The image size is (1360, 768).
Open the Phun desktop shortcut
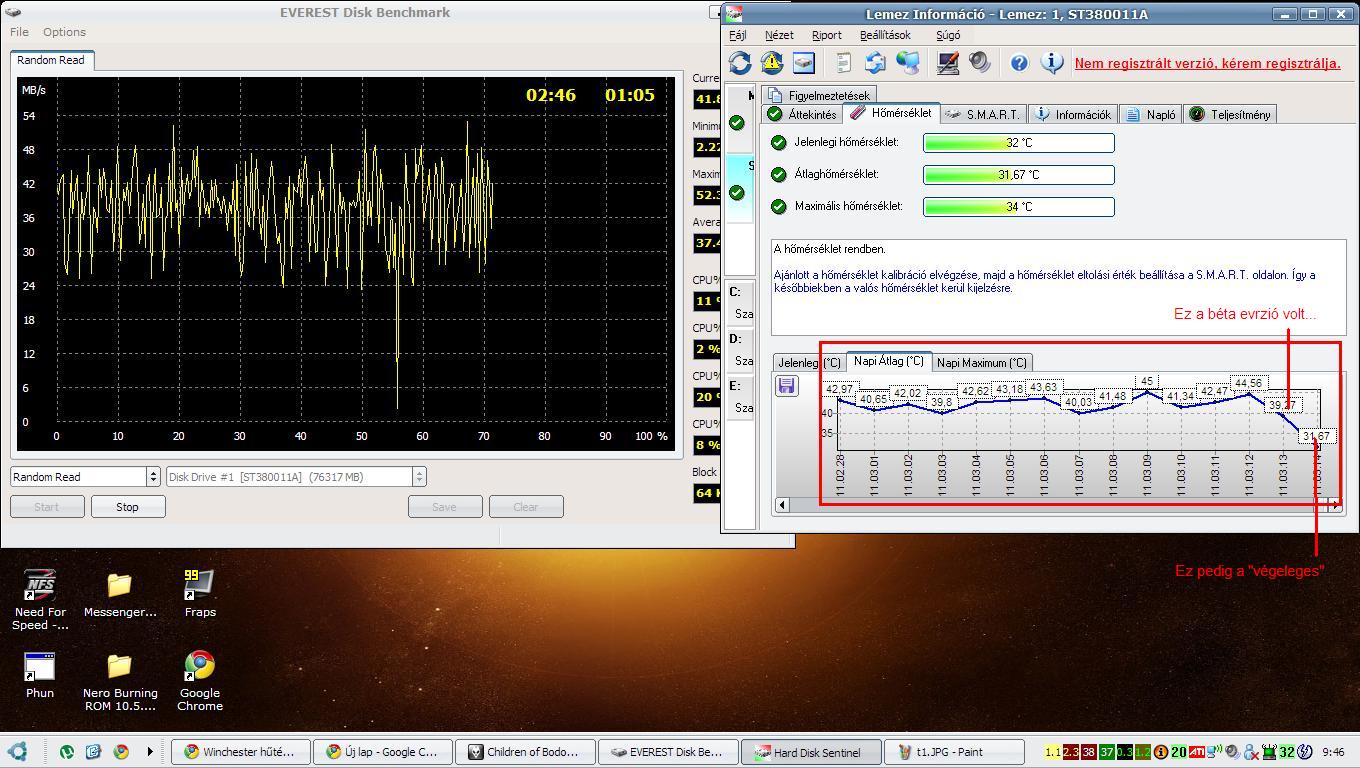coord(40,674)
